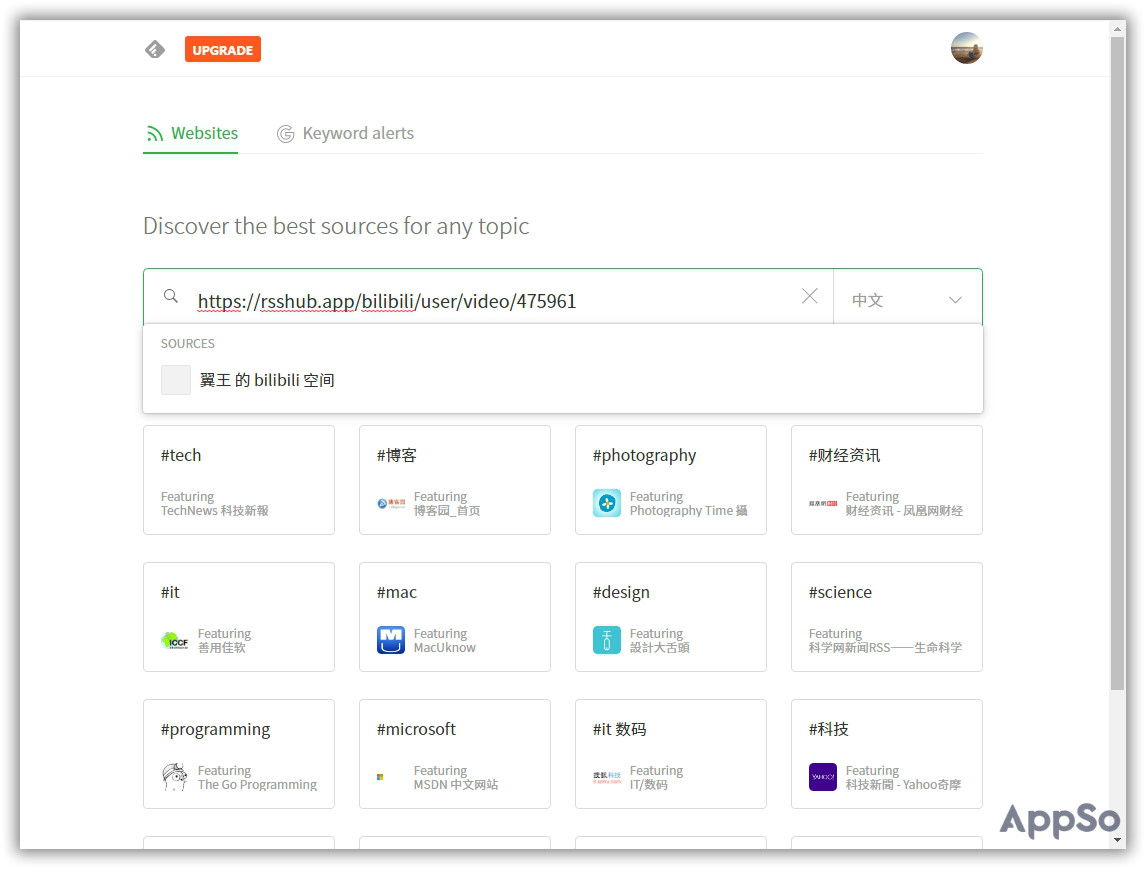Switch to the Keyword alerts tab
This screenshot has height=869, width=1146.
(345, 133)
